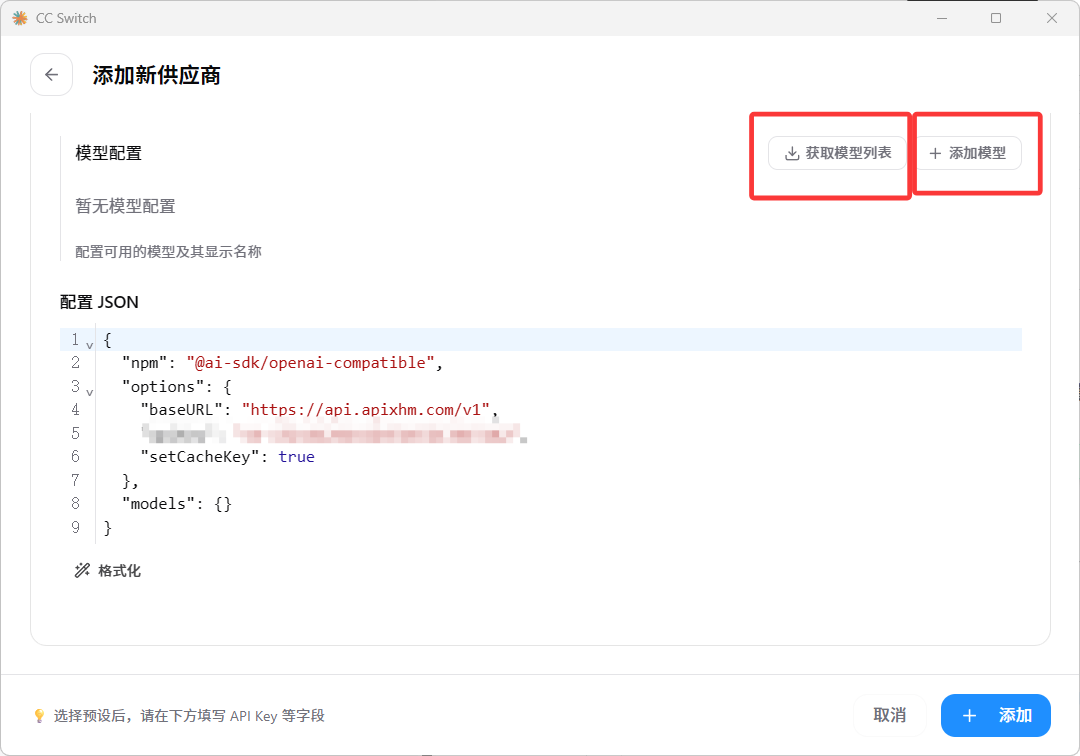Screen dimensions: 1080x756
Task: Click the 获取模型列表 fetch models button
Action: (838, 153)
